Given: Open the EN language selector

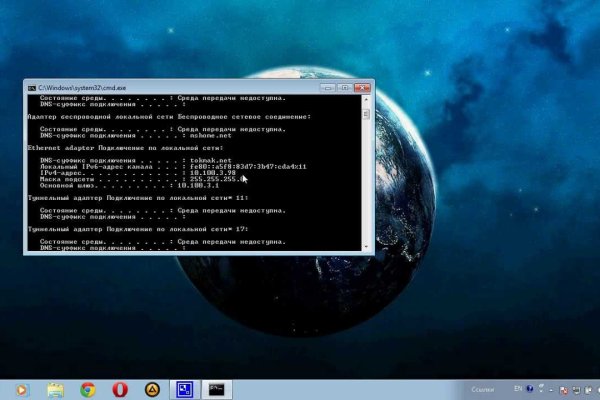Looking at the screenshot, I should [518, 387].
